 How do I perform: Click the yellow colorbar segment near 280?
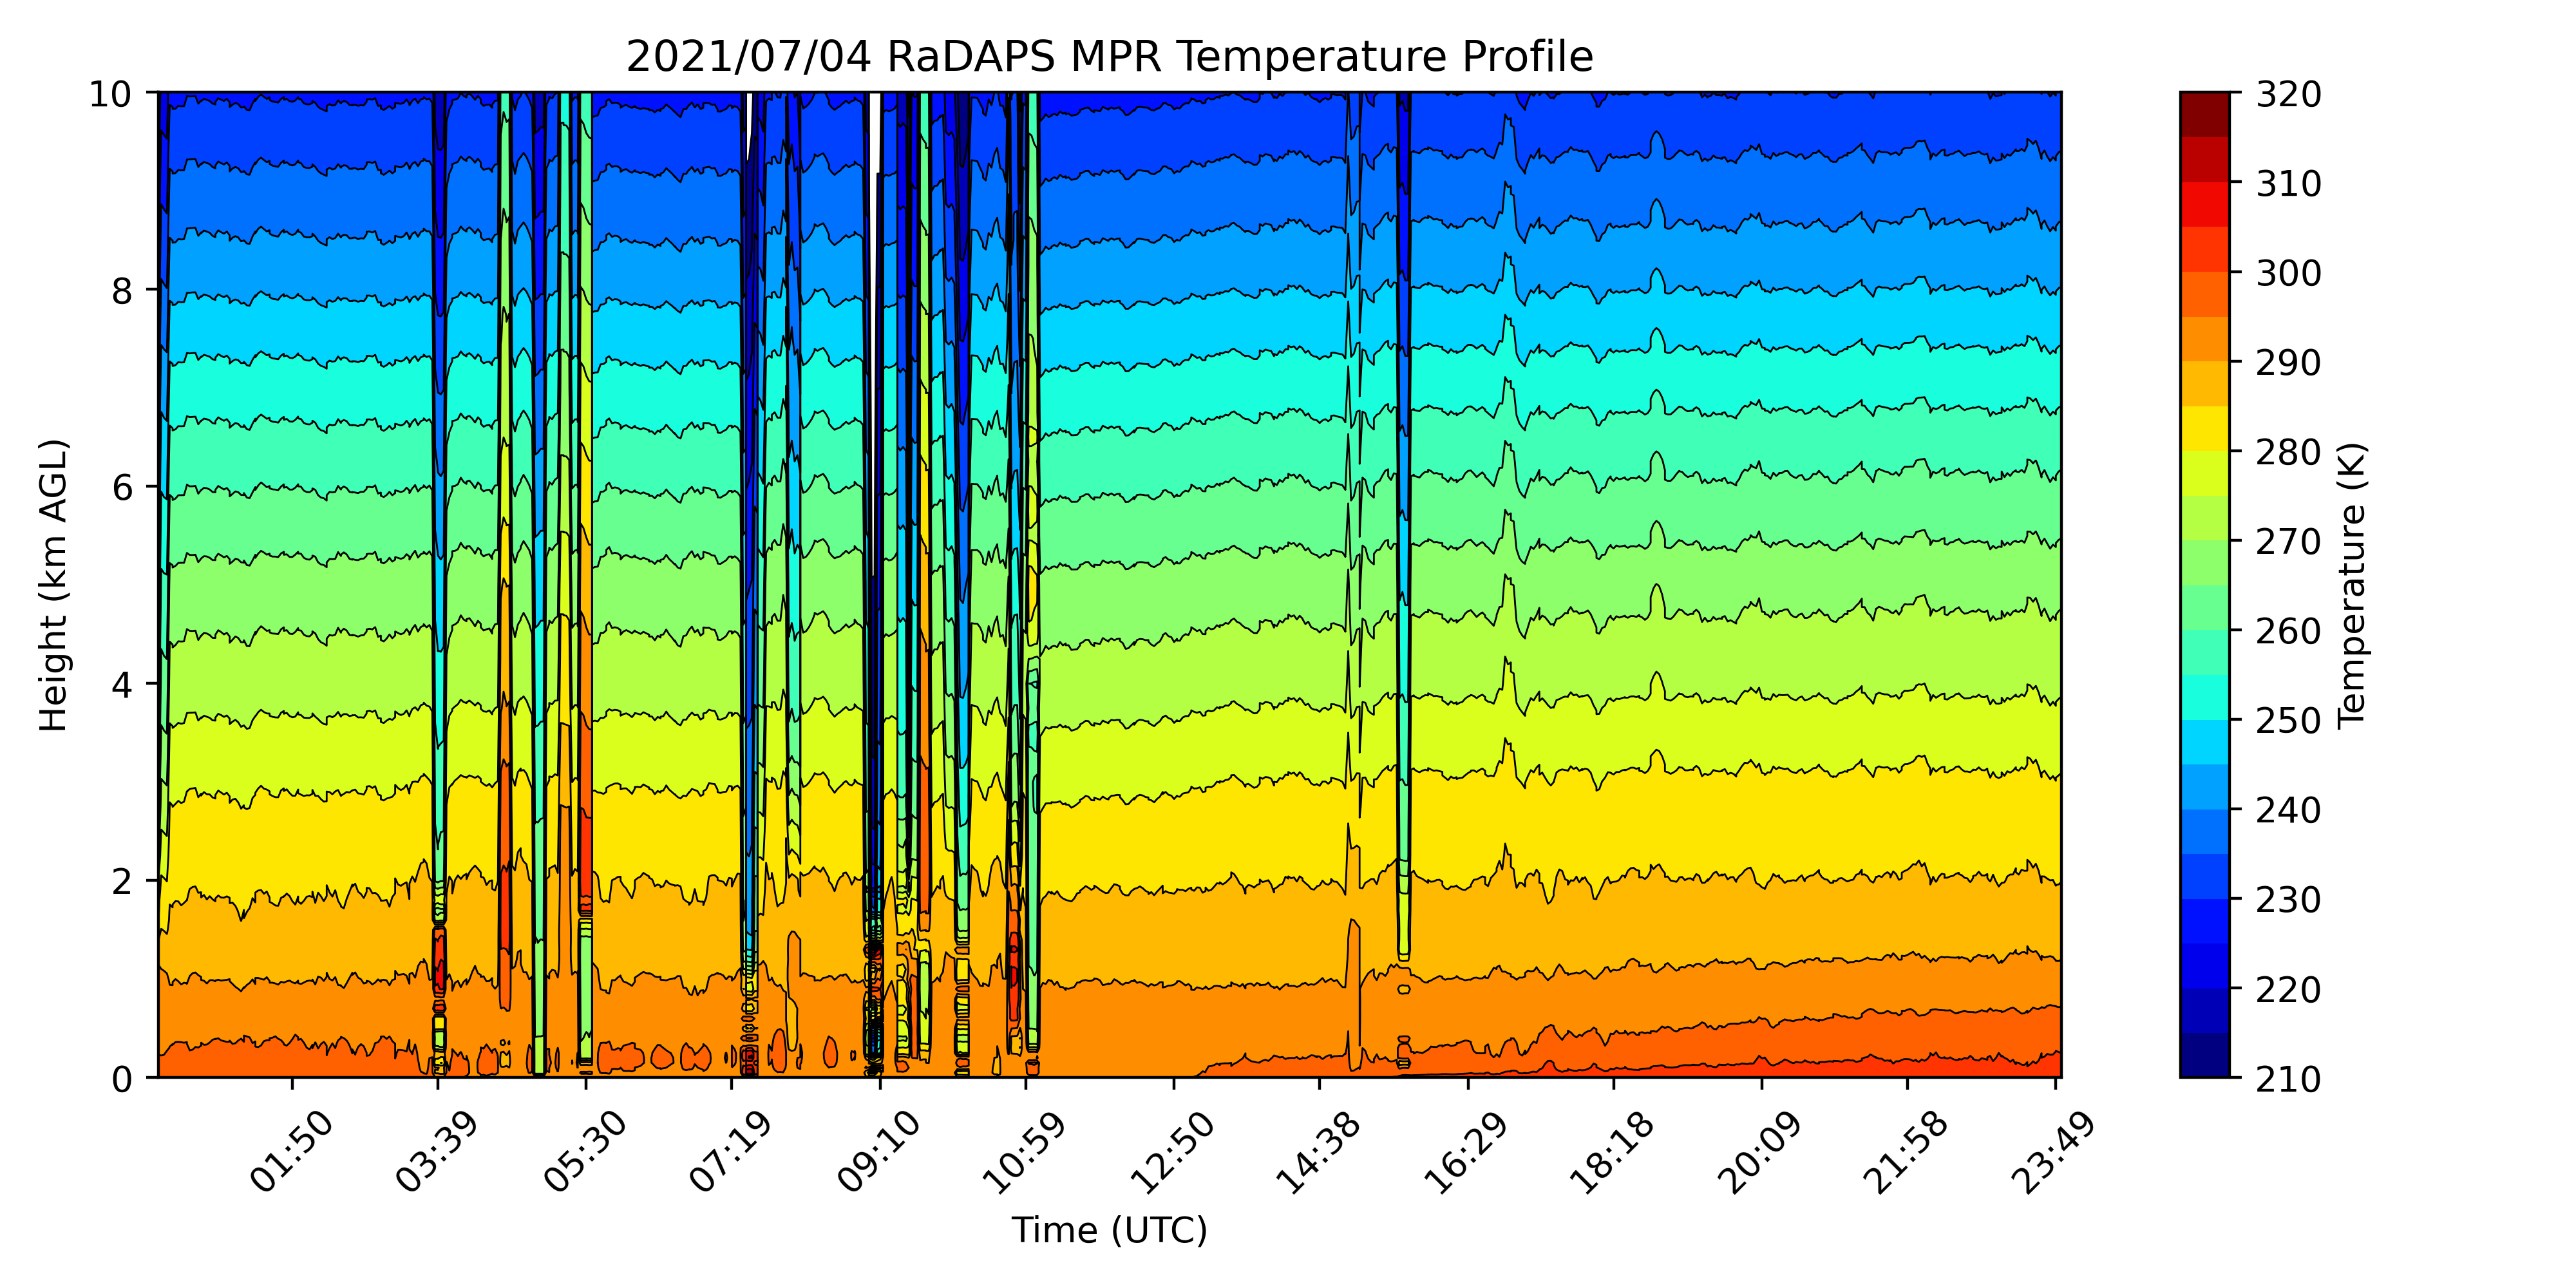(x=2205, y=428)
